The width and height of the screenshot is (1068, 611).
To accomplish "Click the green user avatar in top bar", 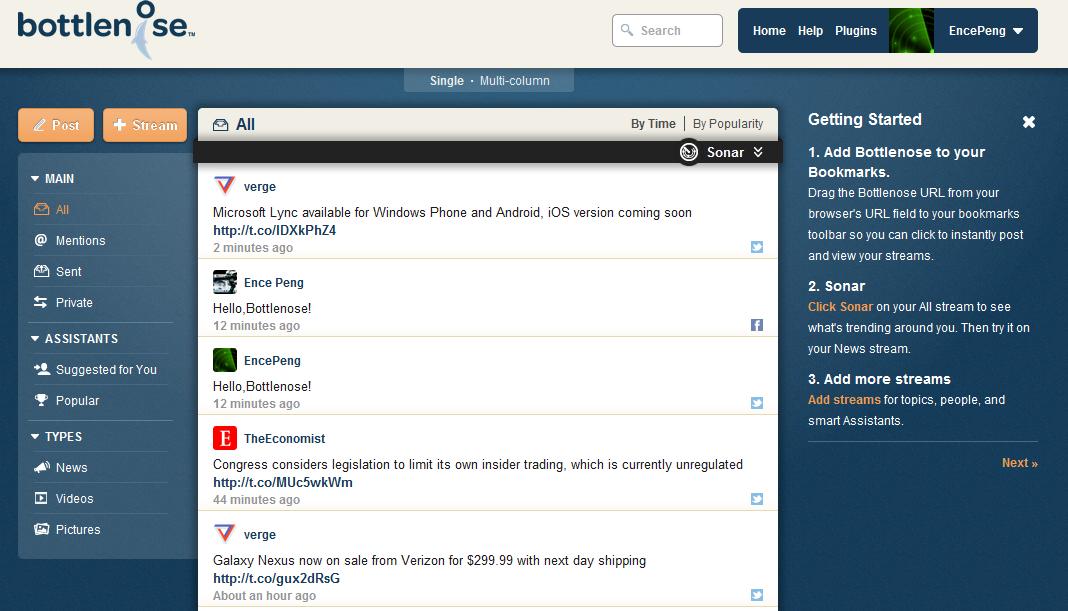I will pyautogui.click(x=911, y=31).
